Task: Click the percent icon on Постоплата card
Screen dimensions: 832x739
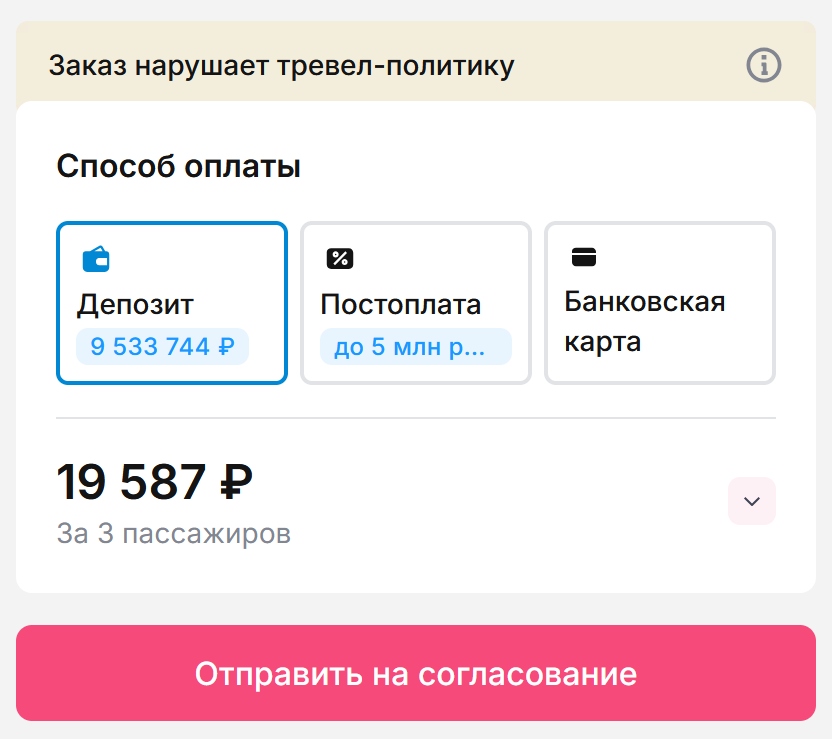Action: 340,259
